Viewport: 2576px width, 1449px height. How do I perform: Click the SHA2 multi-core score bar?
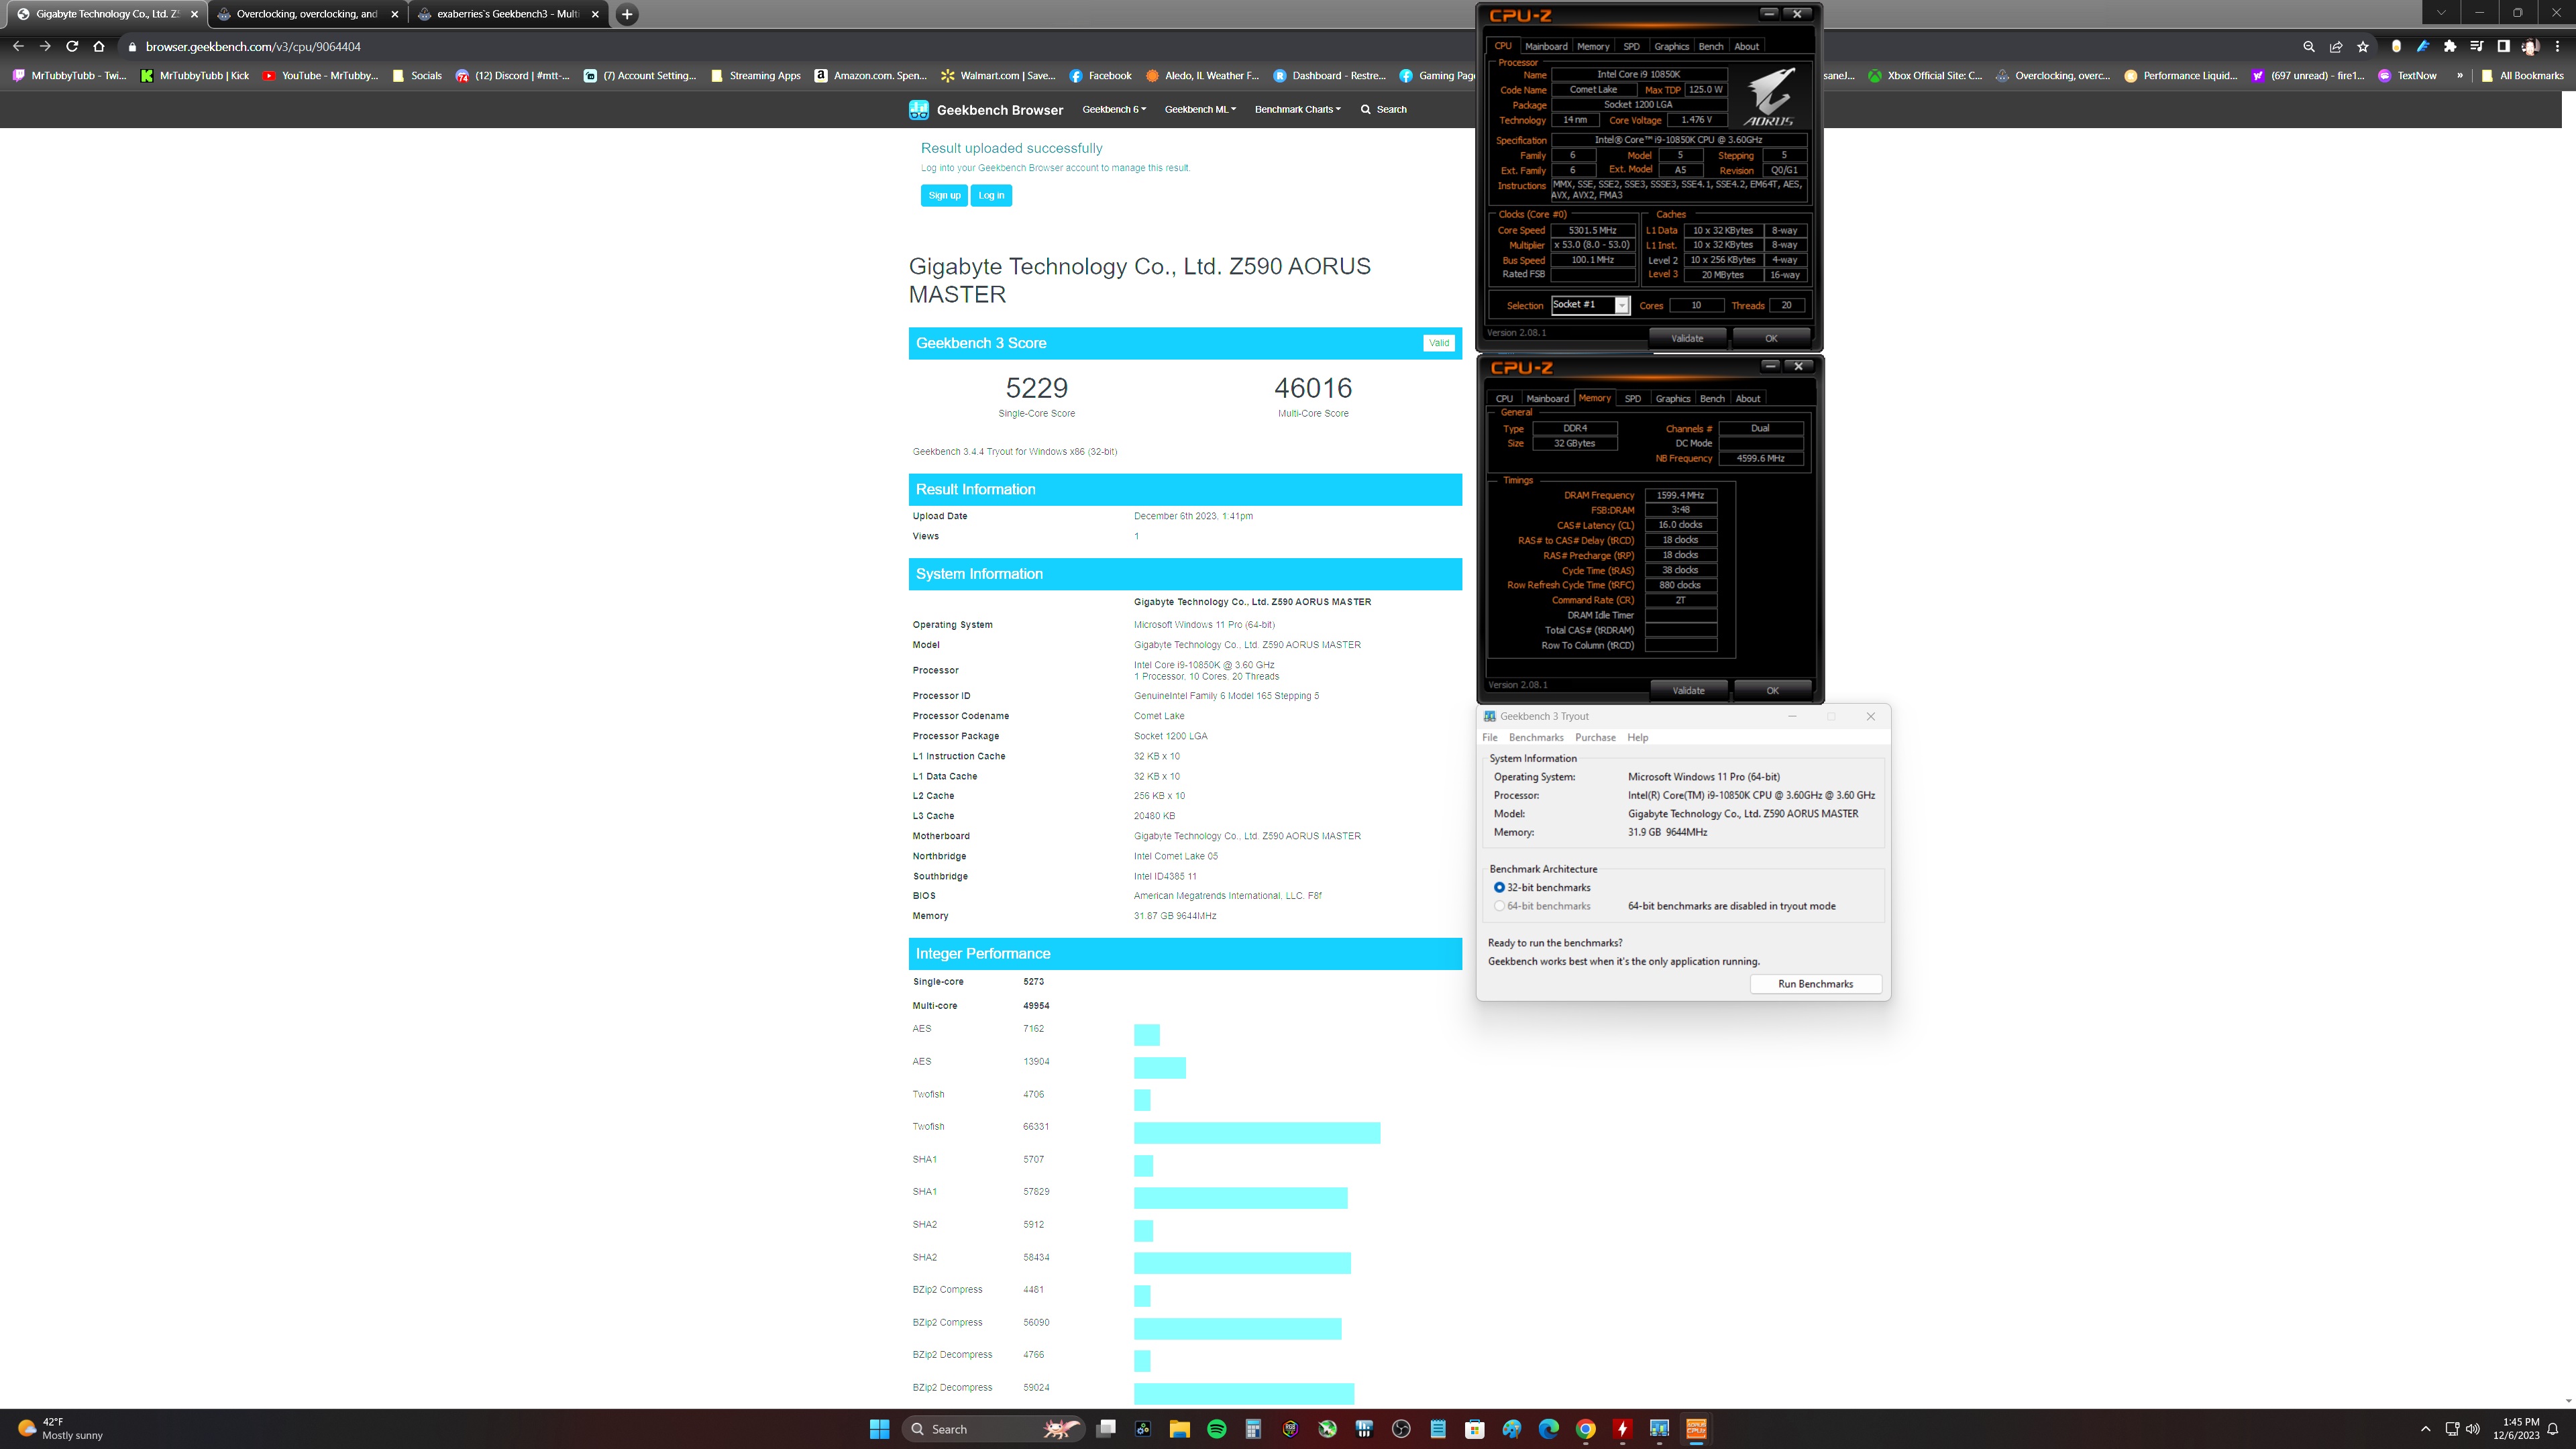[x=1242, y=1263]
